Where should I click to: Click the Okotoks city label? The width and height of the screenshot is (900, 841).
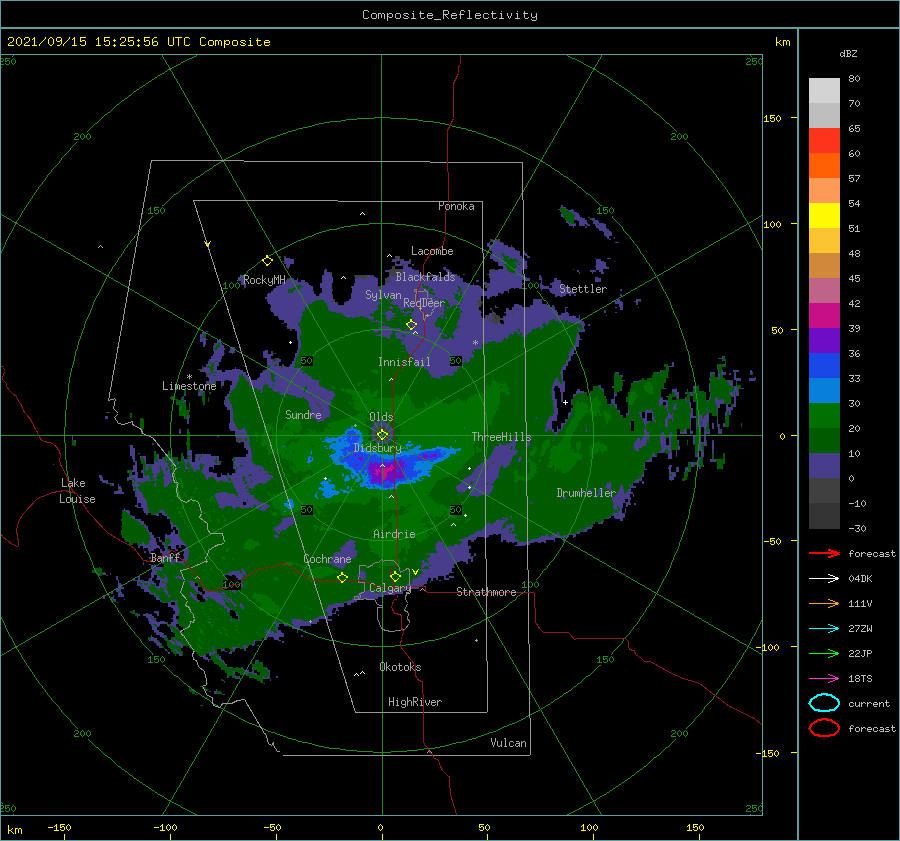coord(400,667)
